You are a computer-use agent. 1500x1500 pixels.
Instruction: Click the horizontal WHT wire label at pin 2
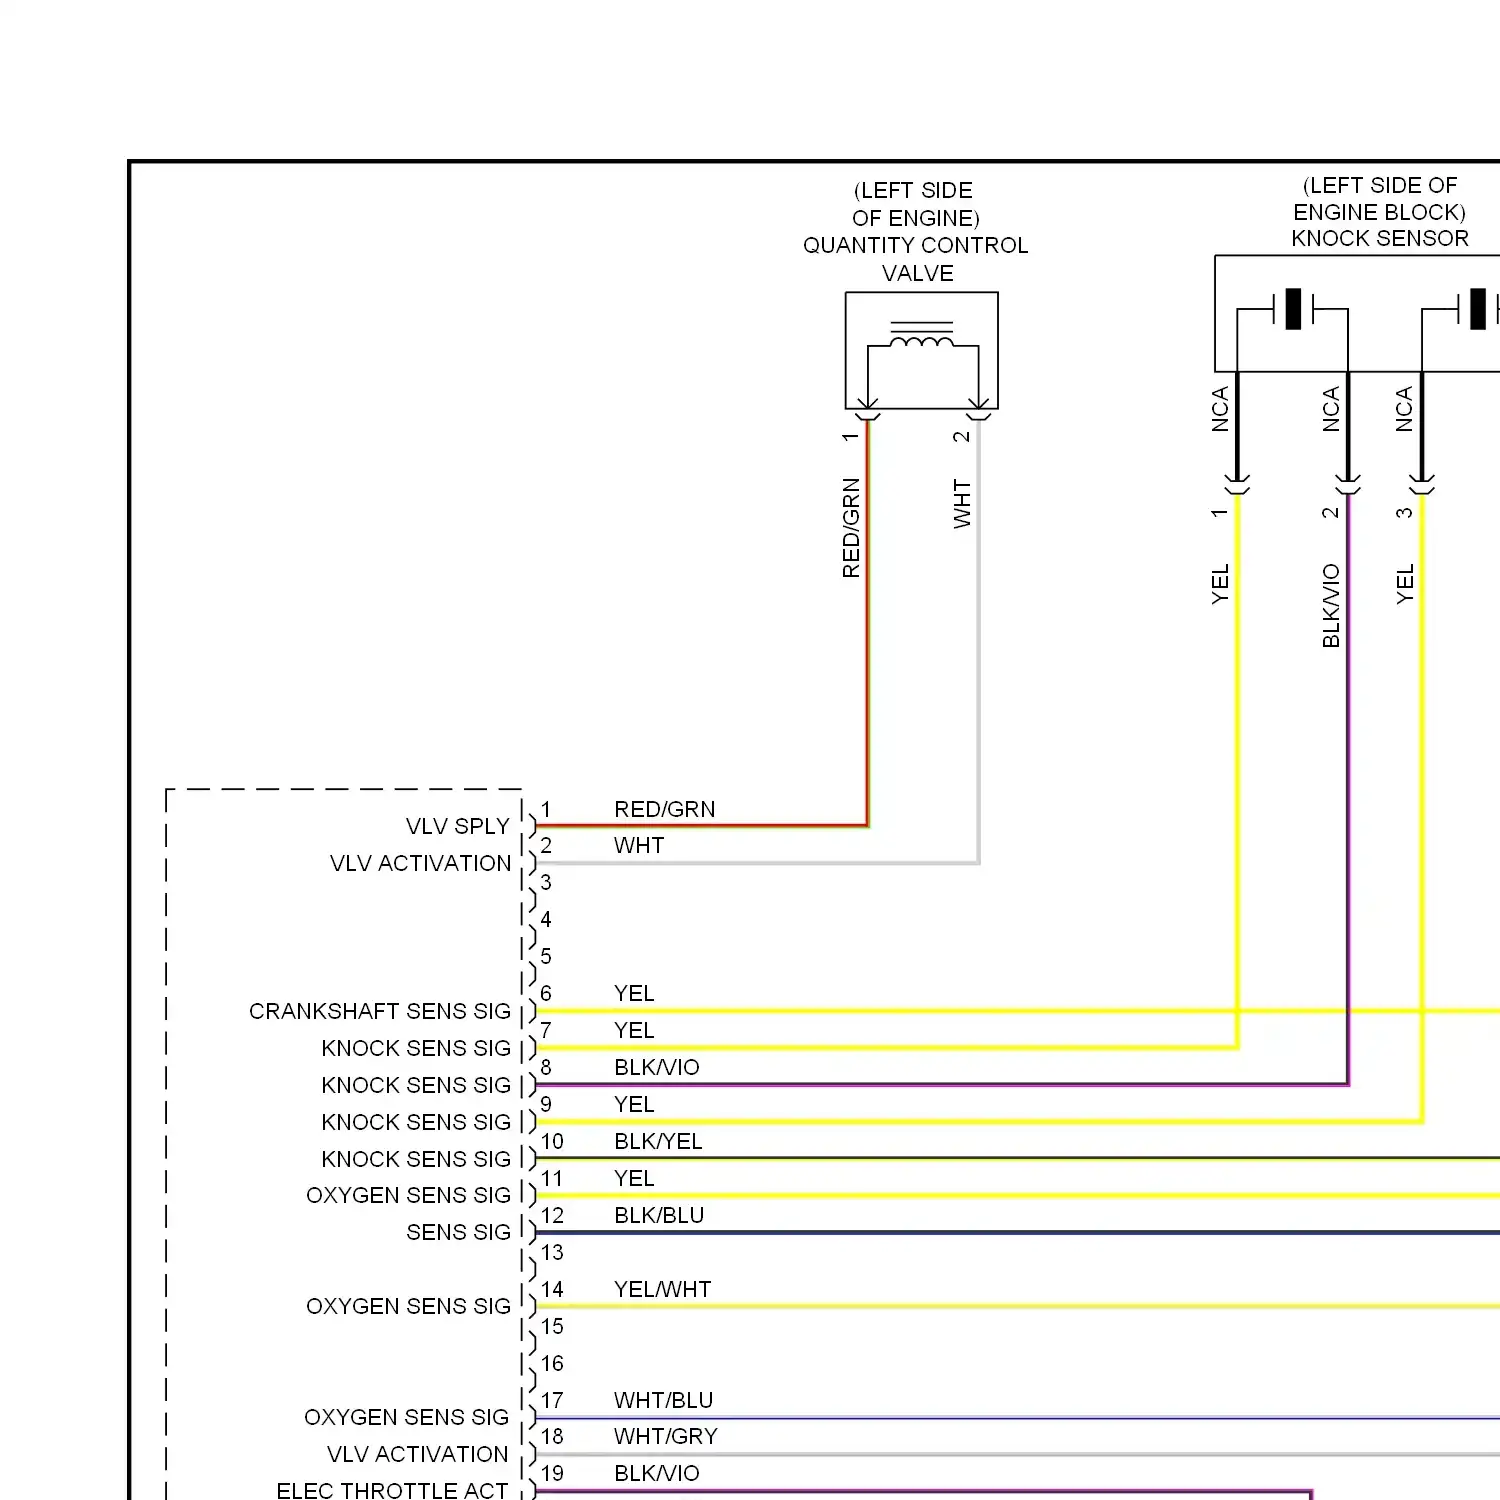click(x=639, y=845)
